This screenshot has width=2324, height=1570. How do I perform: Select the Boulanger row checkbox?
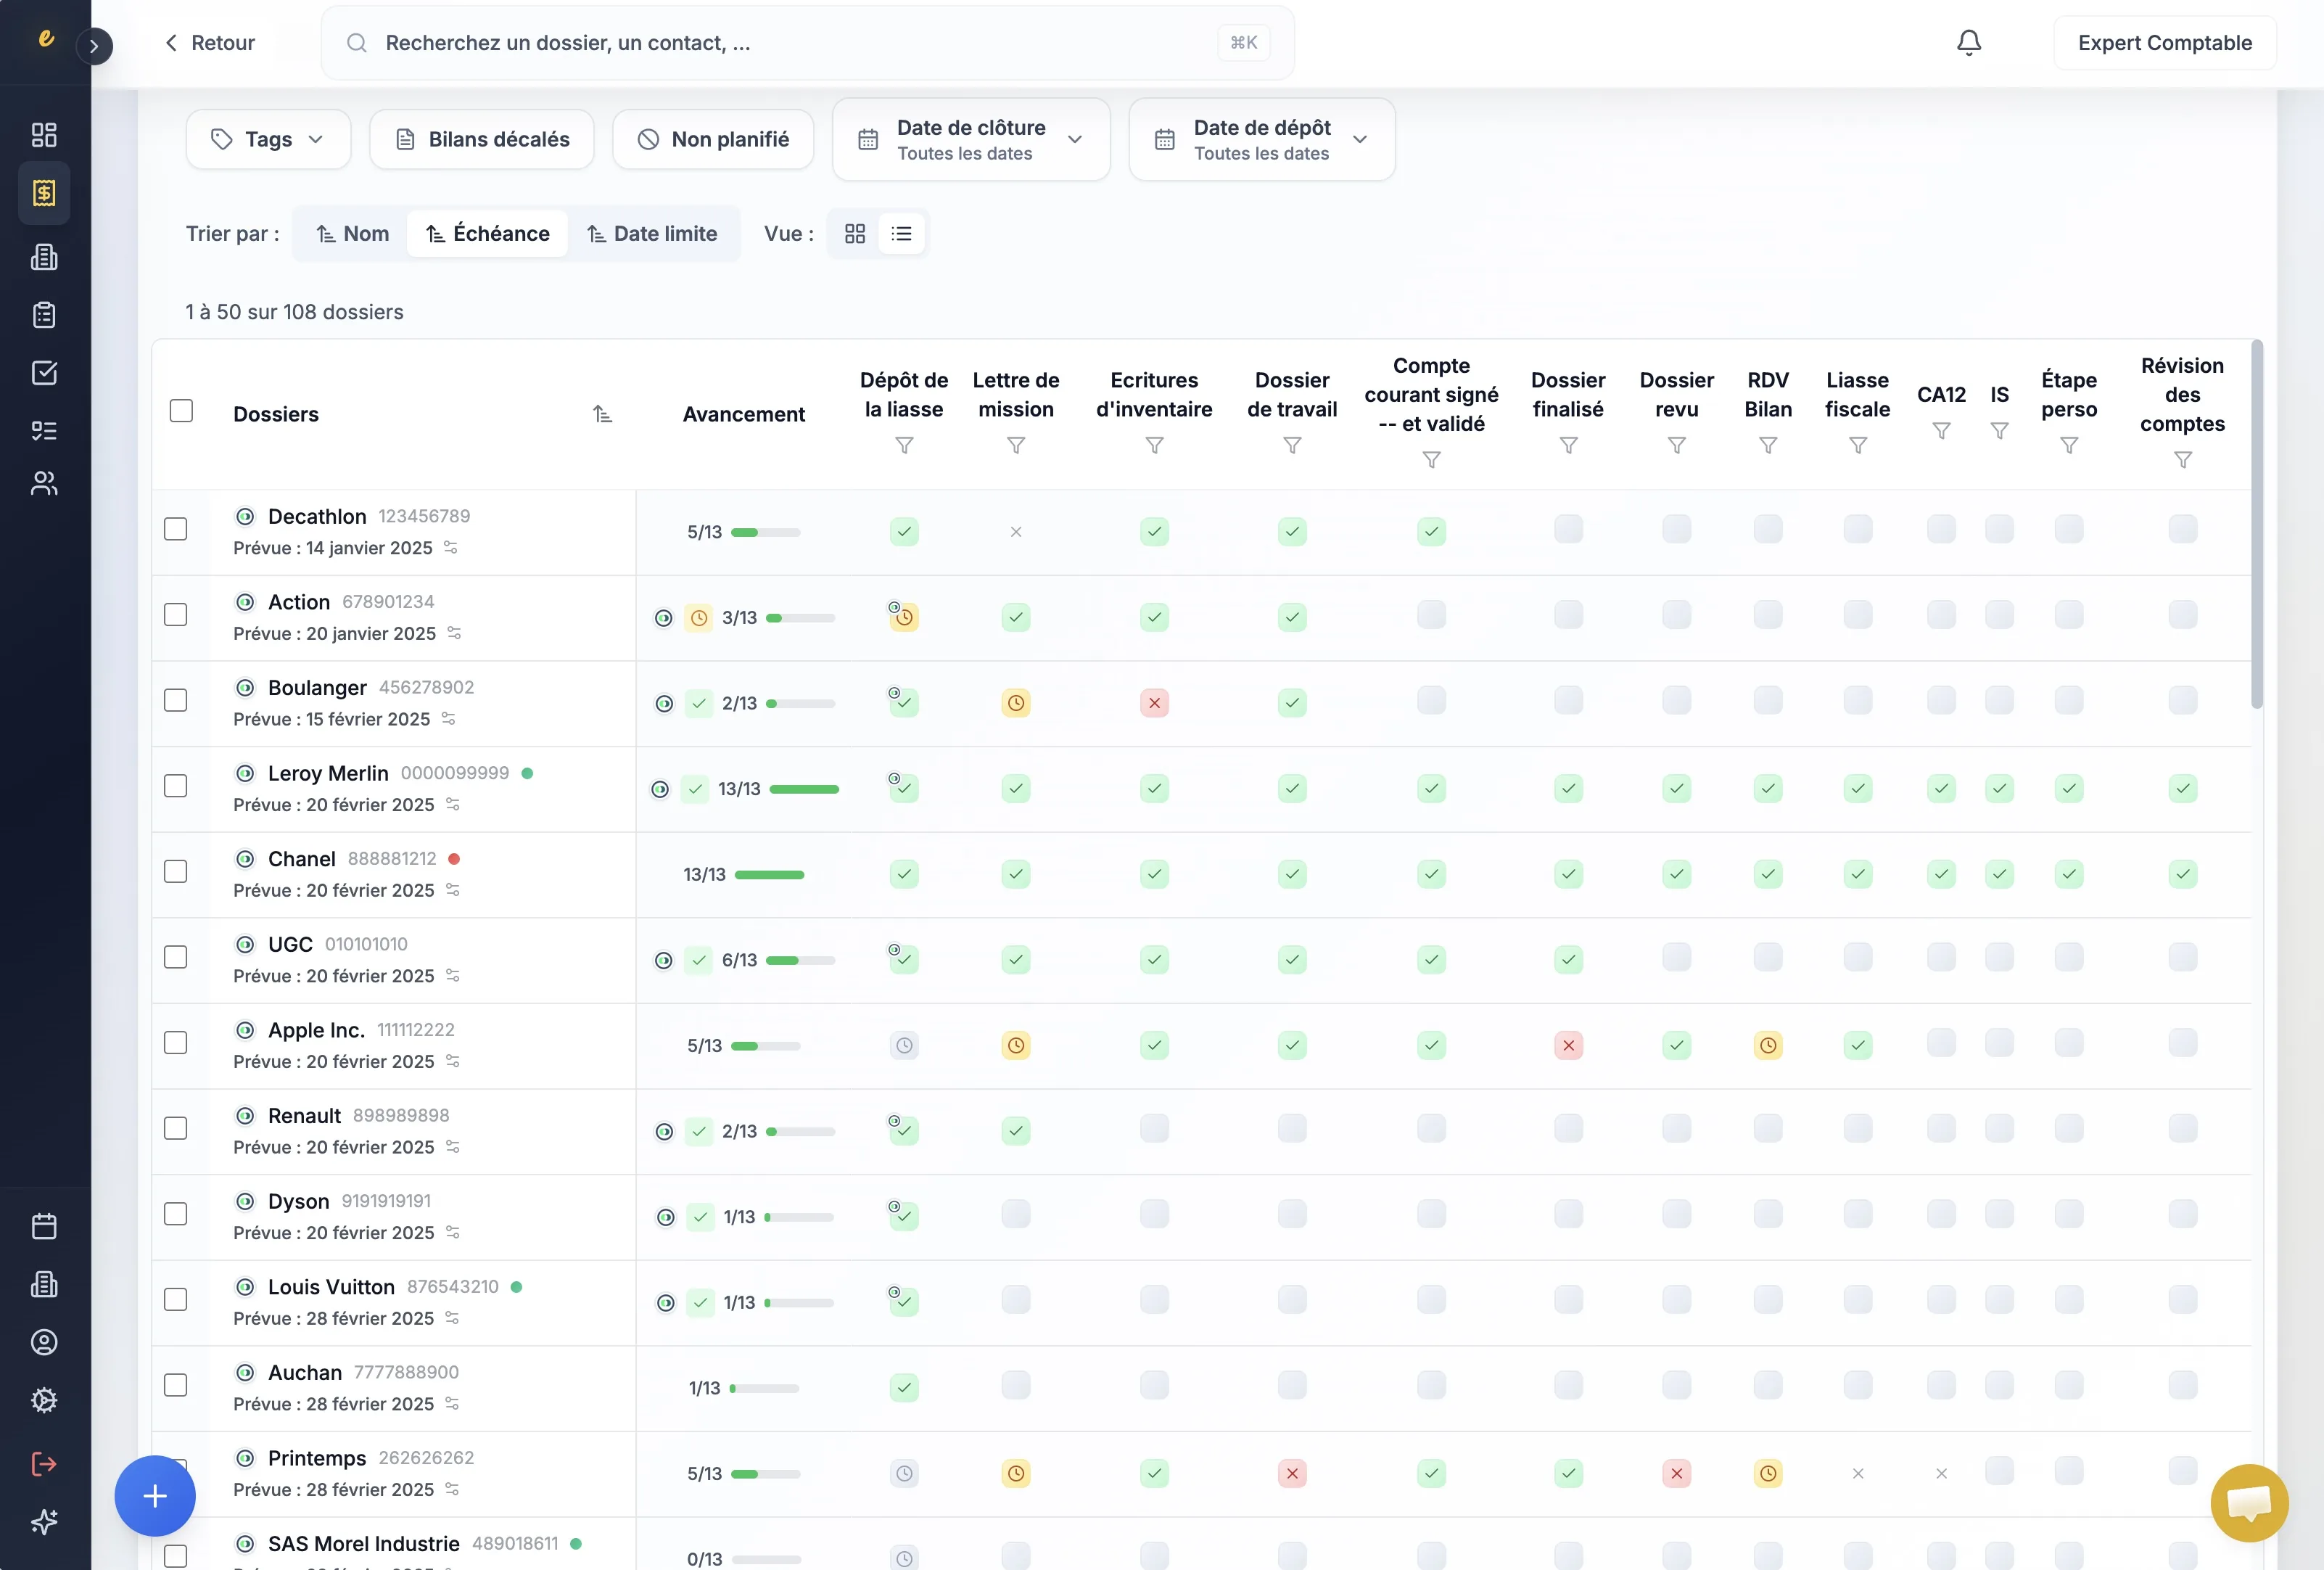point(176,700)
